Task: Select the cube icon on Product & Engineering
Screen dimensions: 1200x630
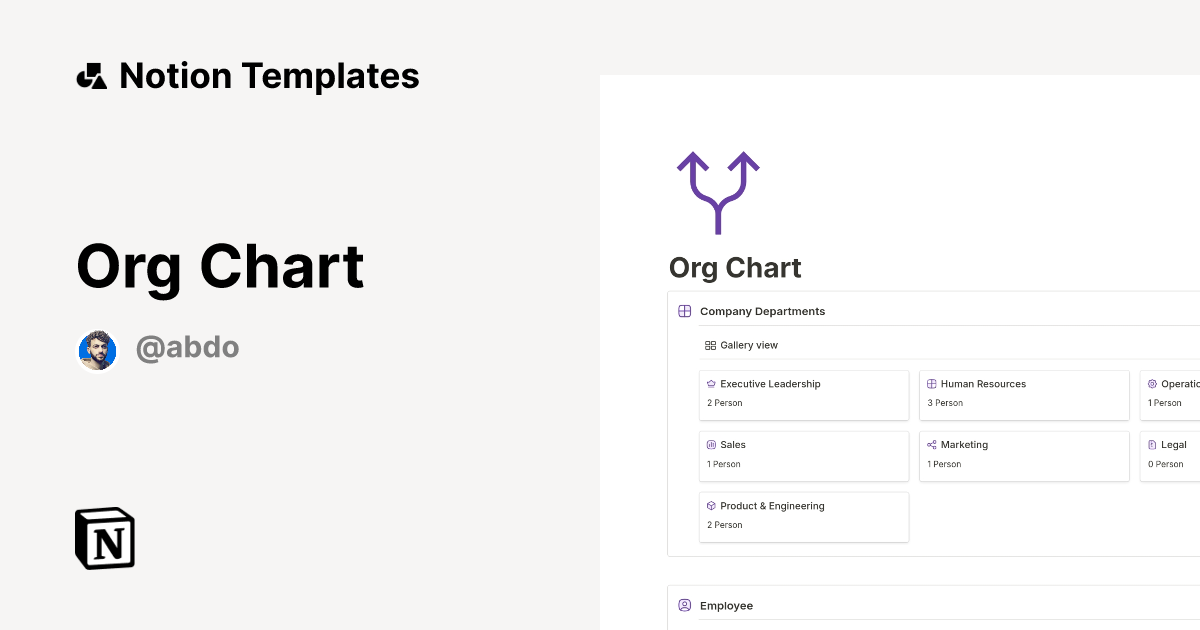Action: coord(710,505)
